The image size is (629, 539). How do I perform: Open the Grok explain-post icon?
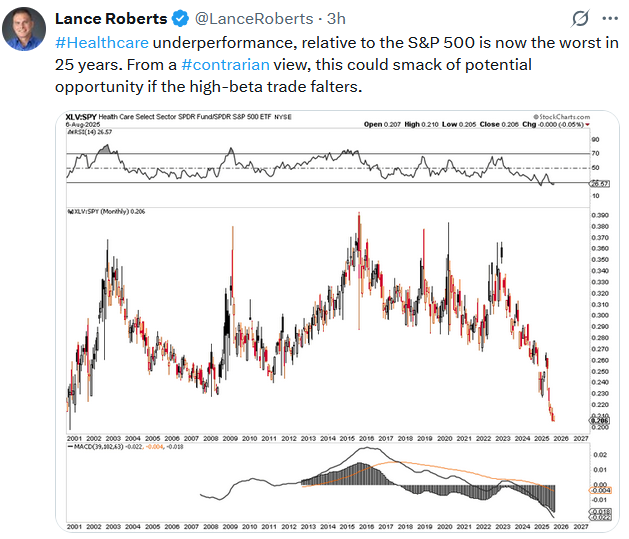[x=579, y=20]
